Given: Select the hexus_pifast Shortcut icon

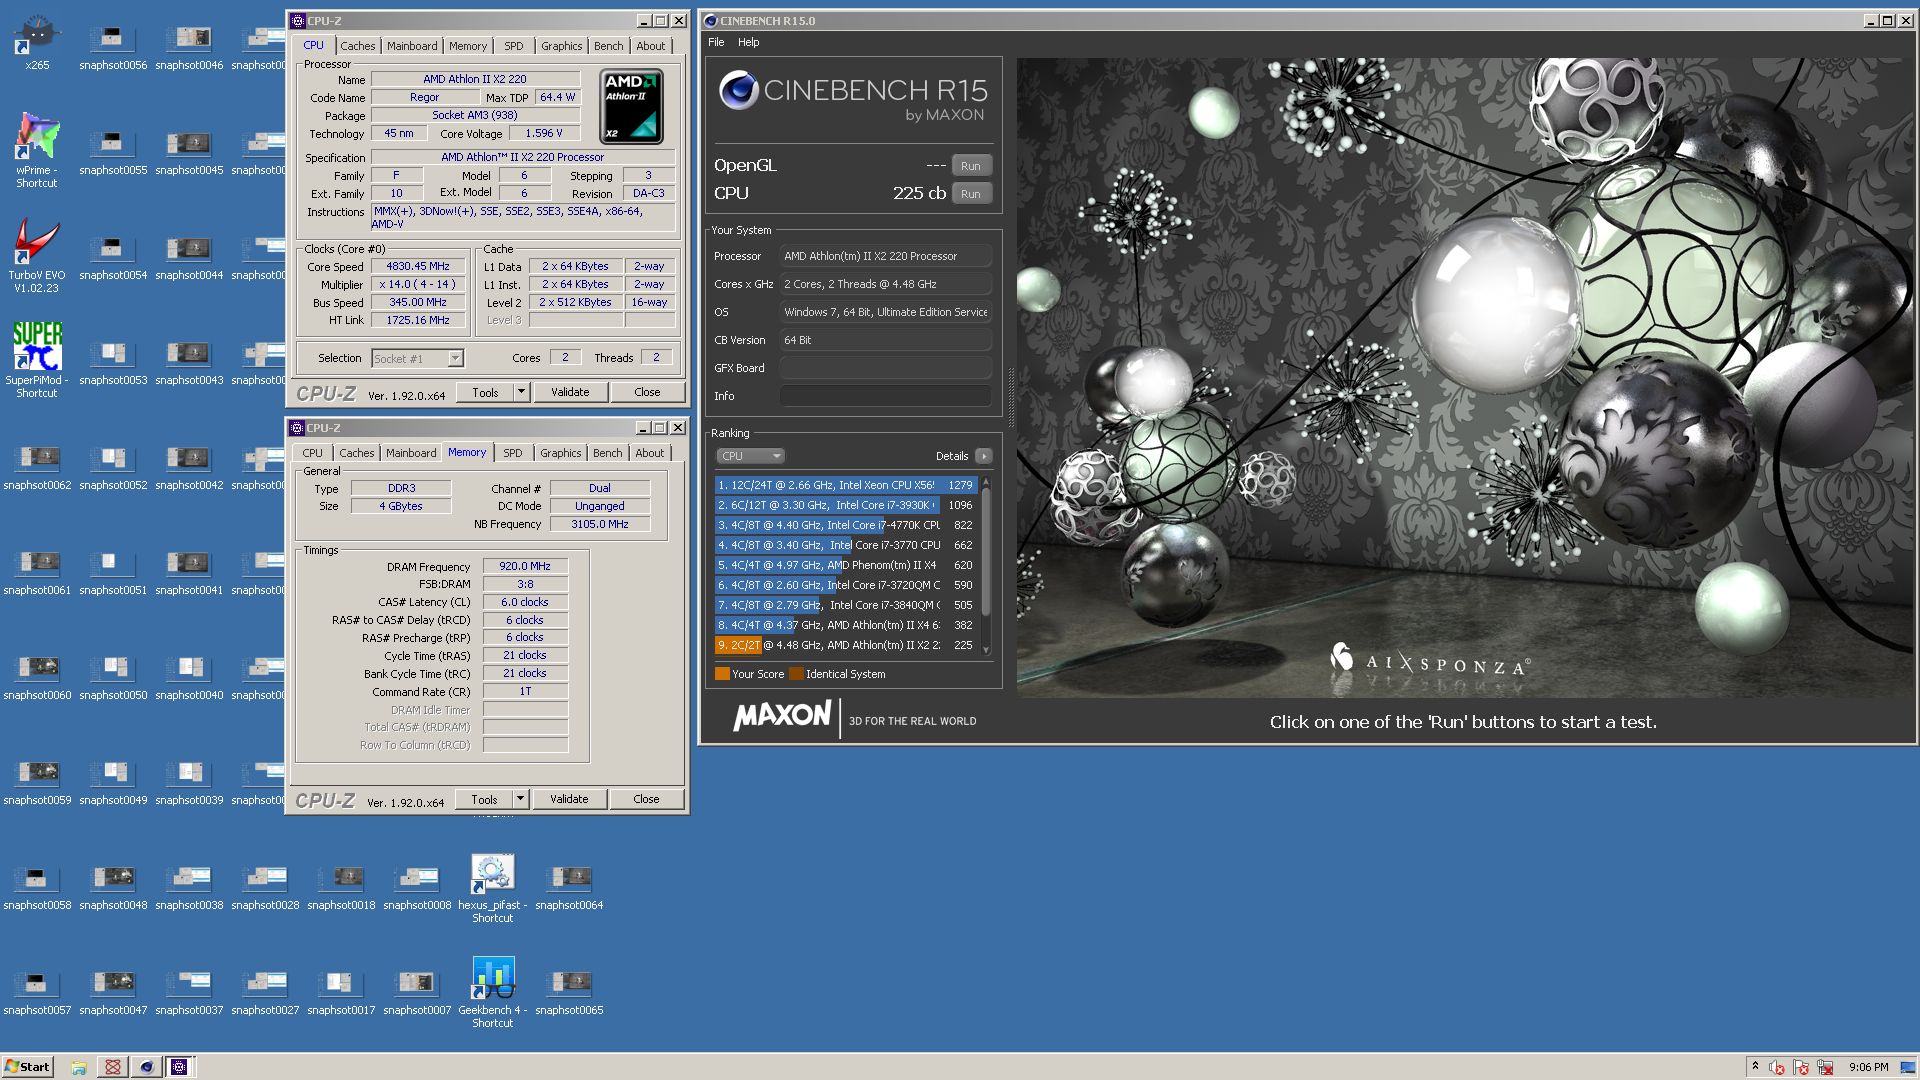Looking at the screenshot, I should coord(493,888).
